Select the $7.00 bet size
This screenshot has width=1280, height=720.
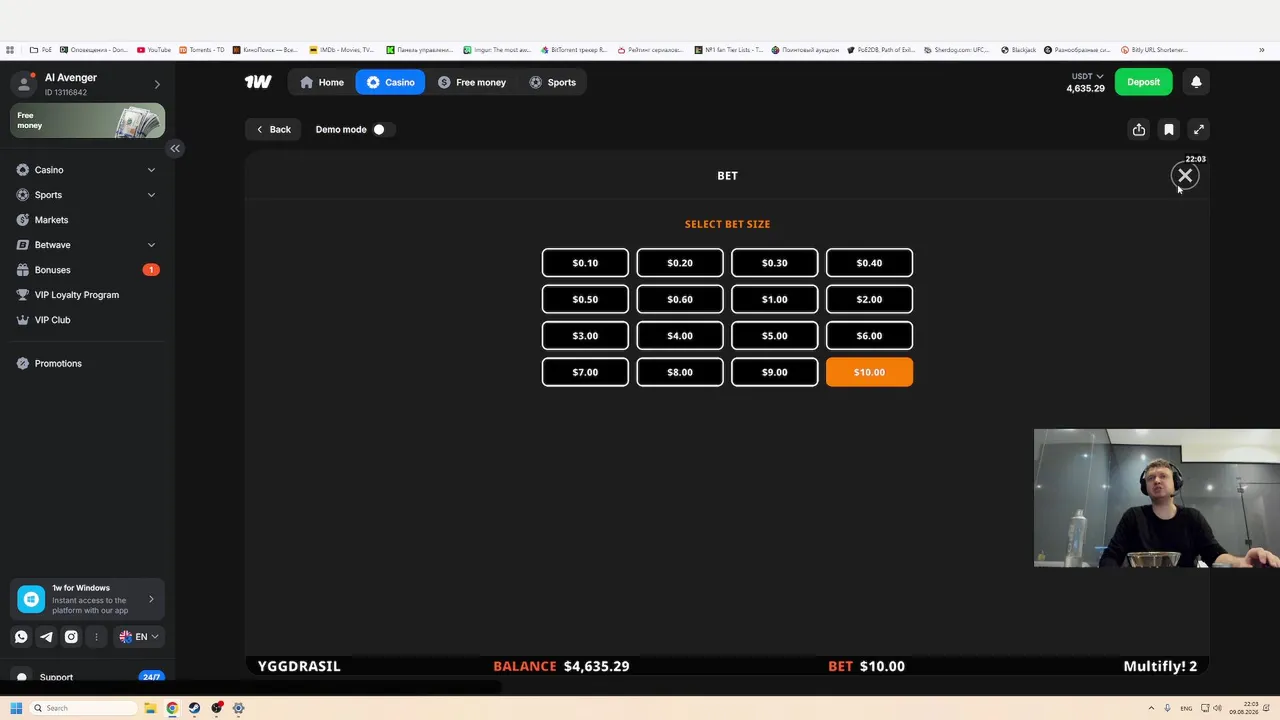[585, 372]
